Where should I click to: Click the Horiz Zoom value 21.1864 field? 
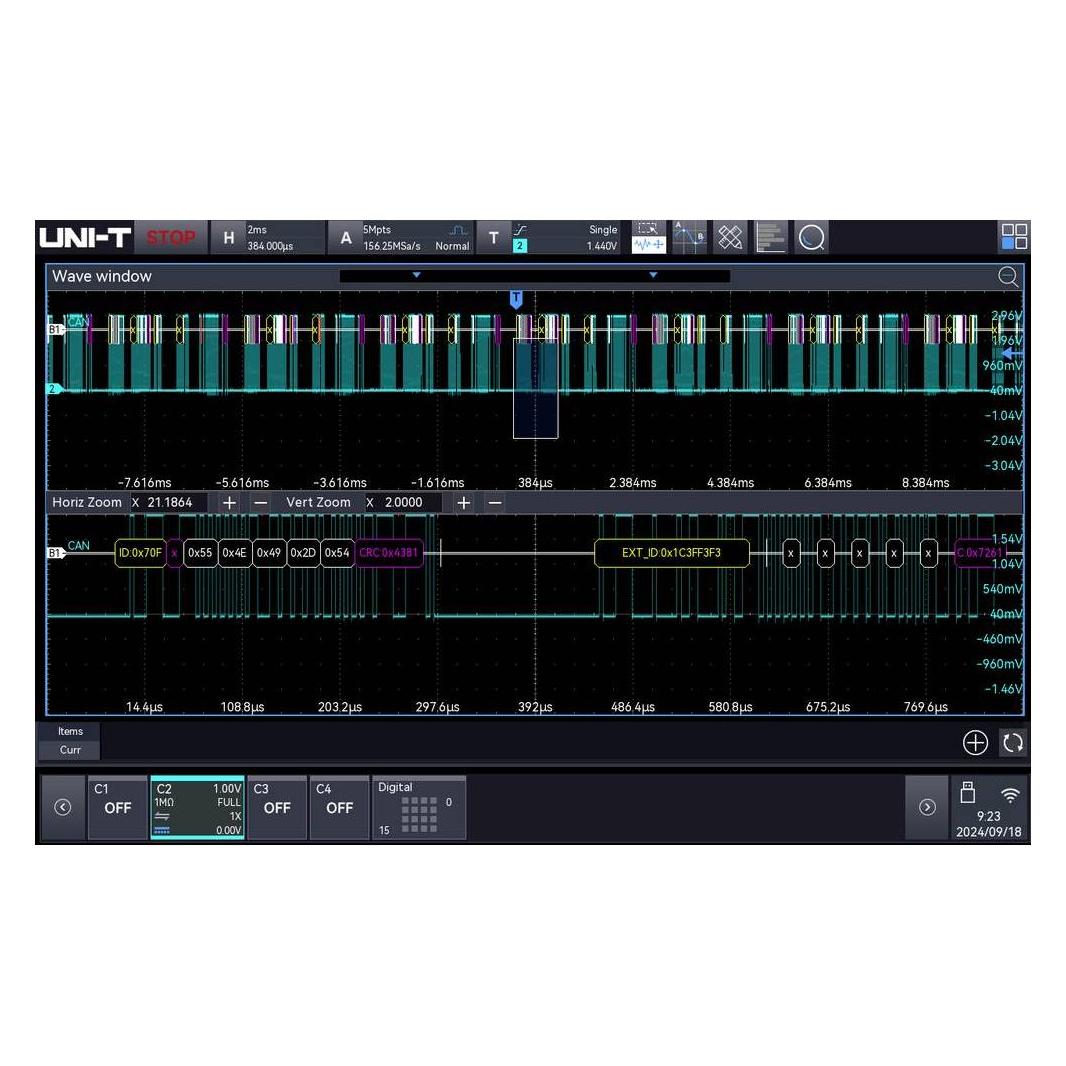170,502
